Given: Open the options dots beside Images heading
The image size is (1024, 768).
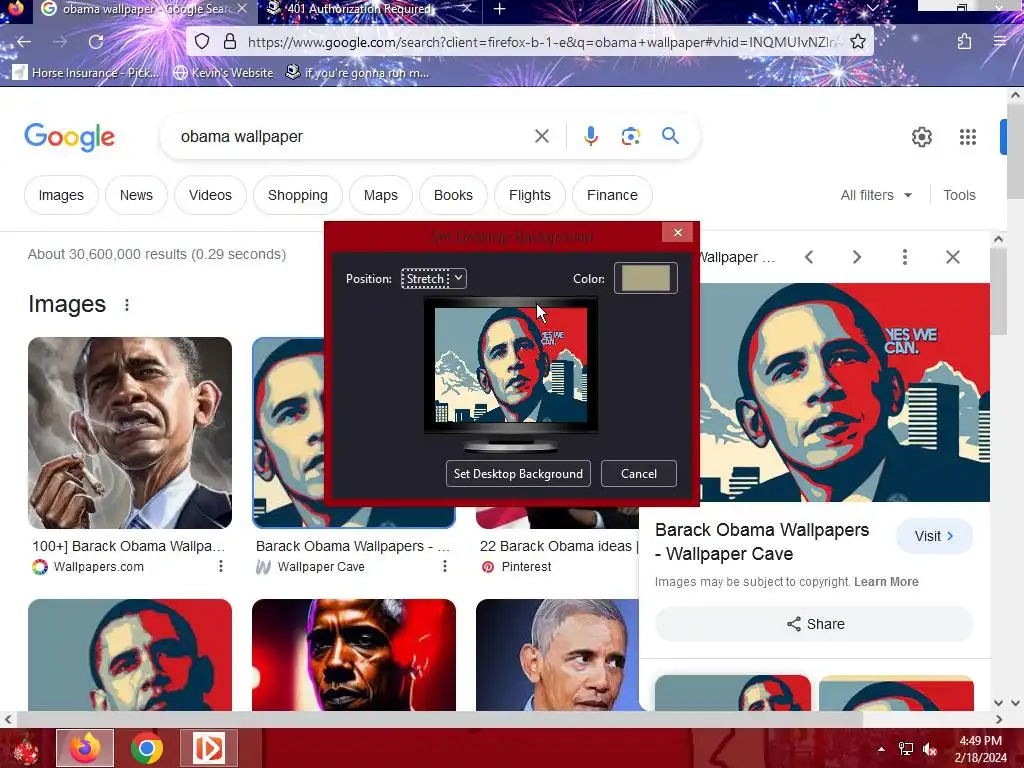Looking at the screenshot, I should coord(127,305).
